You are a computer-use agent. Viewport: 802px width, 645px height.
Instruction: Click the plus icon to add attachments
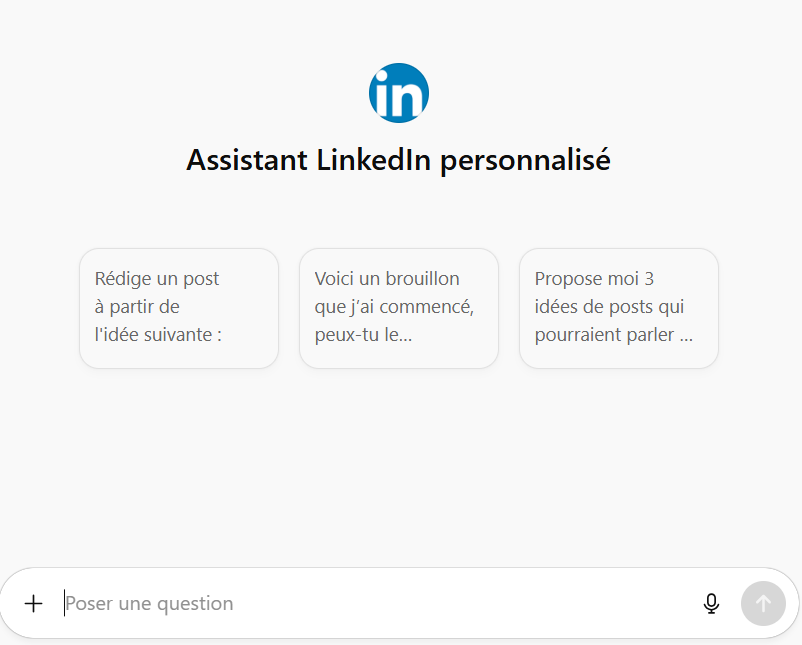click(34, 603)
